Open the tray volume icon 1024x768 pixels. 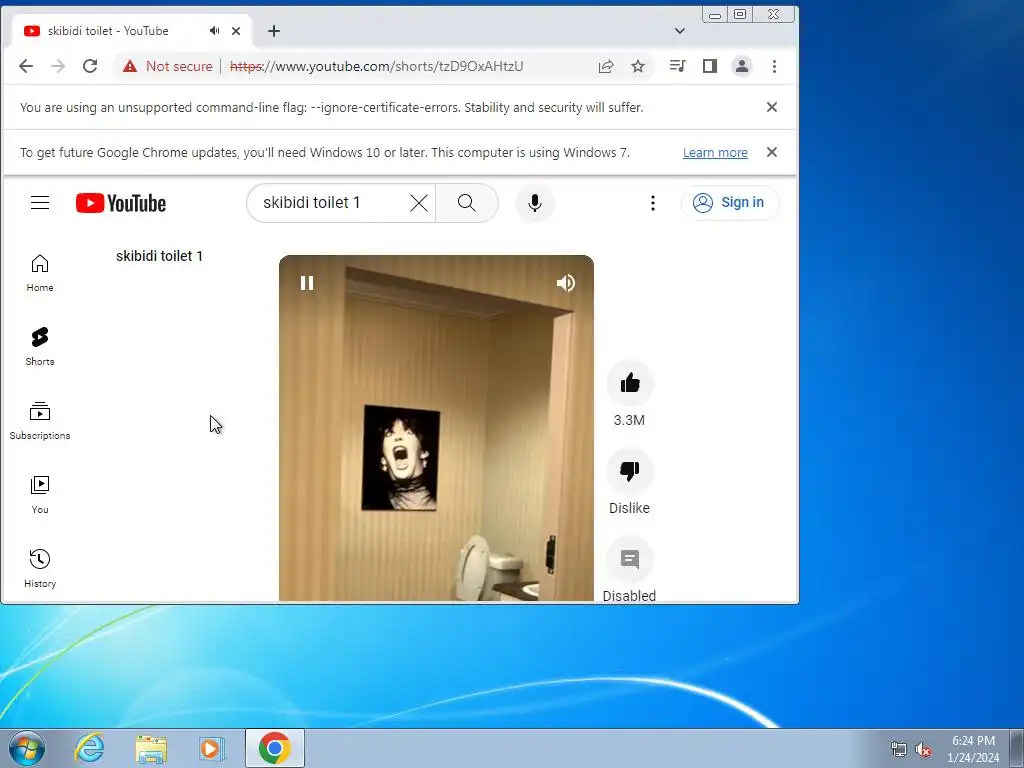point(923,750)
